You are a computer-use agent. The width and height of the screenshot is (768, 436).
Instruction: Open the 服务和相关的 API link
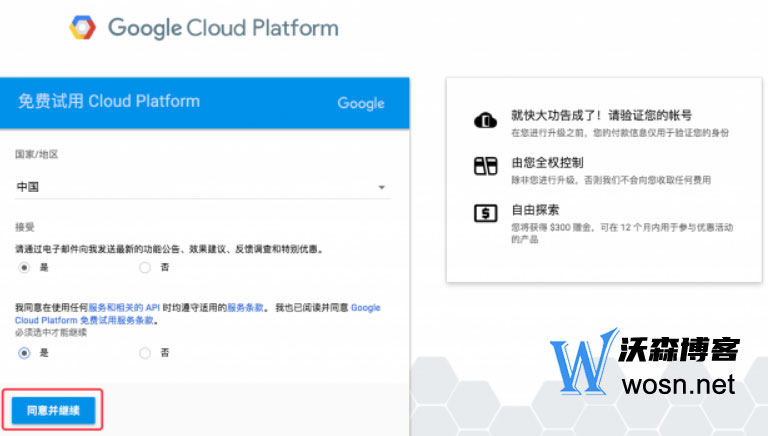coord(124,308)
